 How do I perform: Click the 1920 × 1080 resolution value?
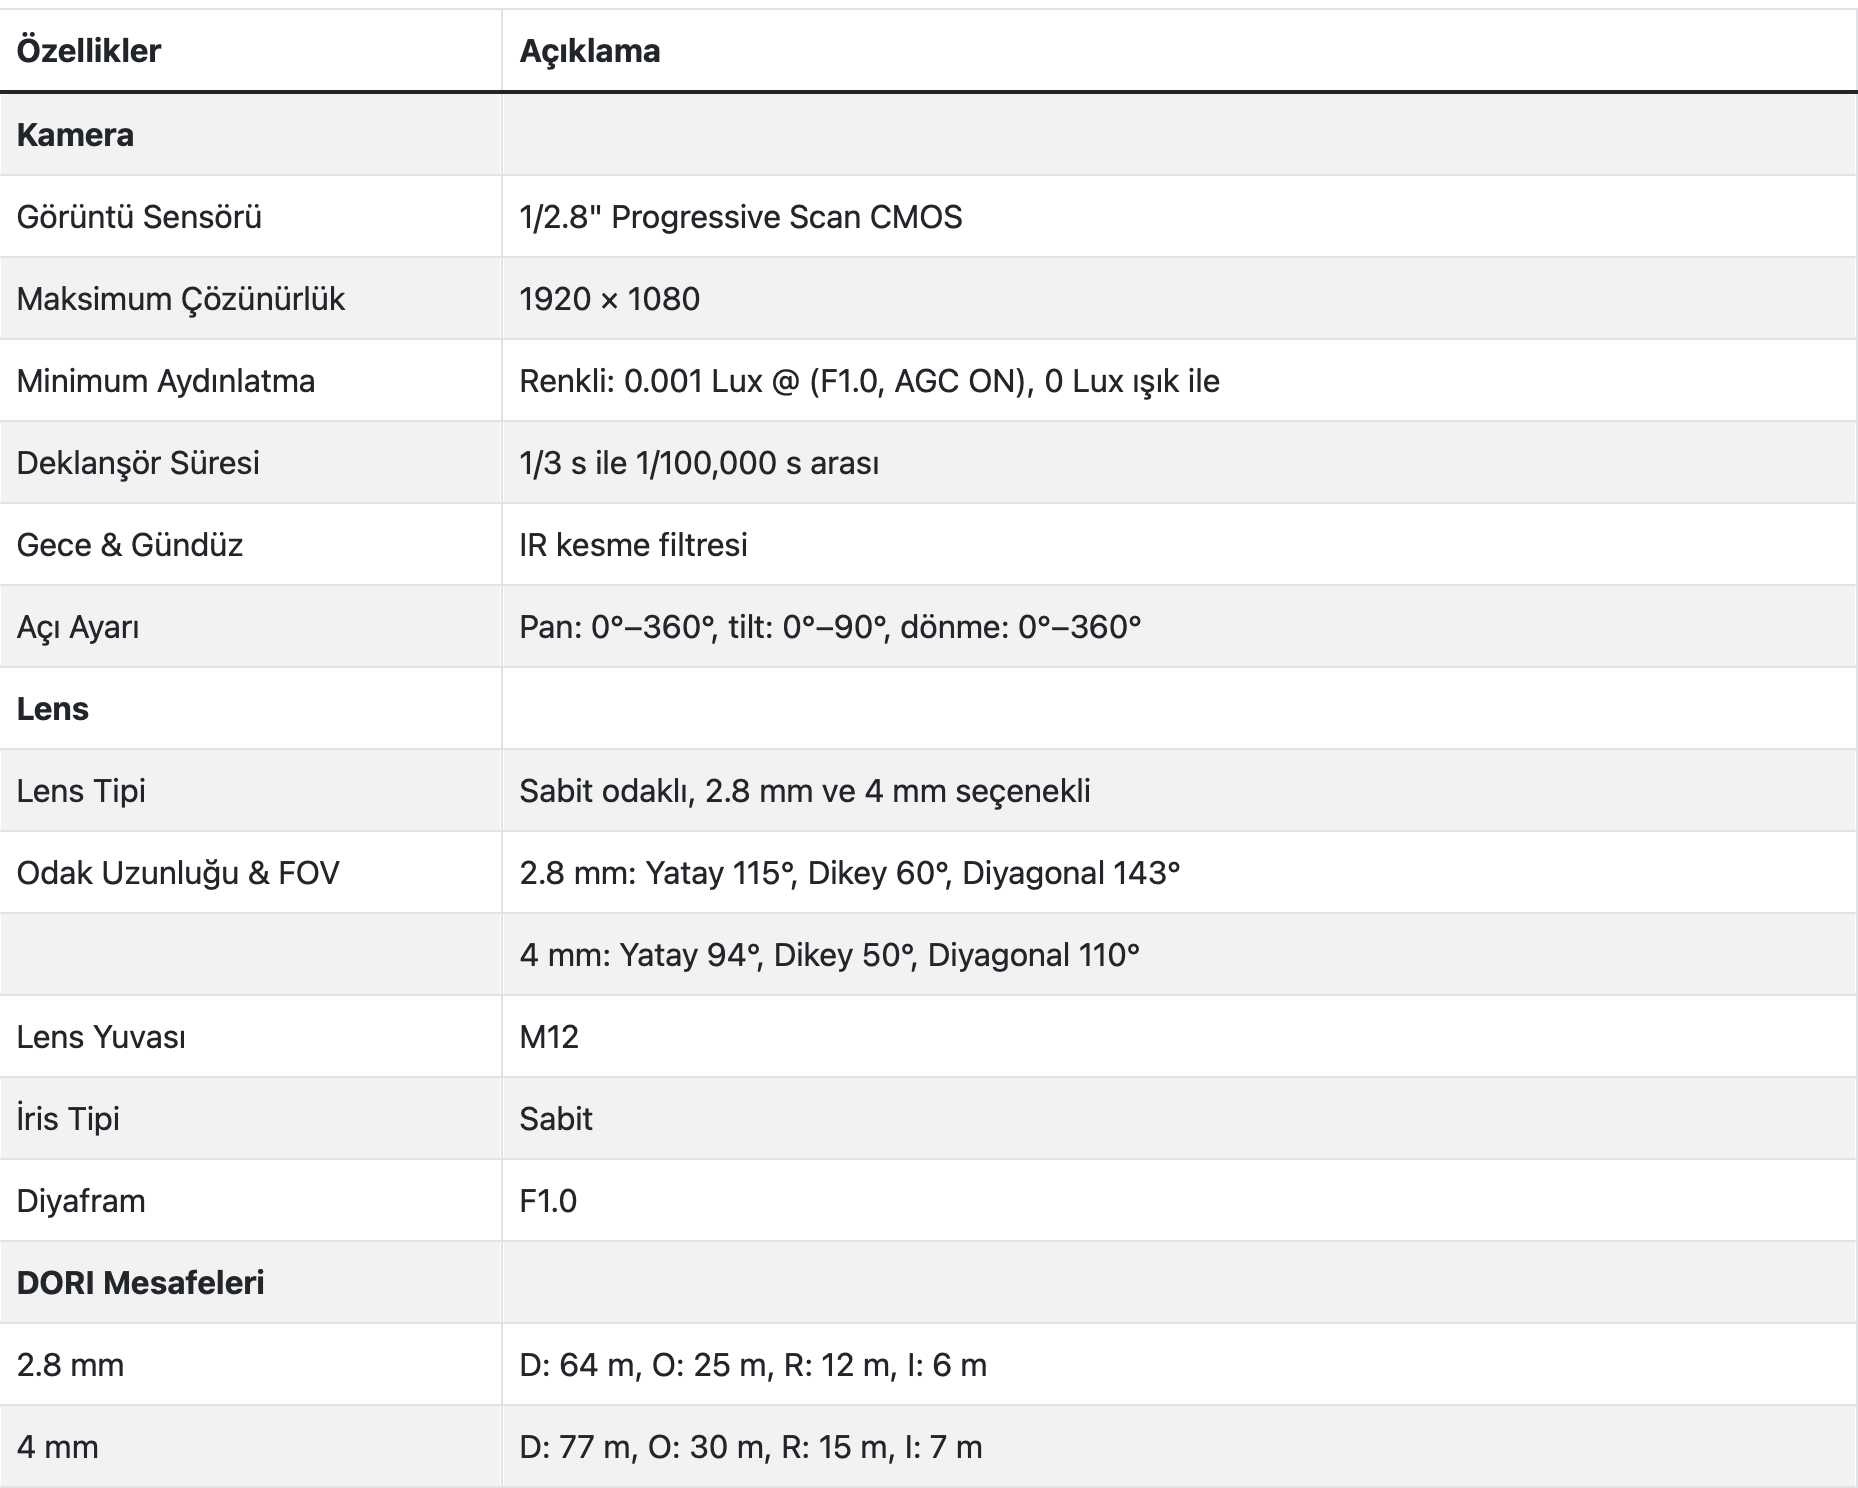[609, 299]
